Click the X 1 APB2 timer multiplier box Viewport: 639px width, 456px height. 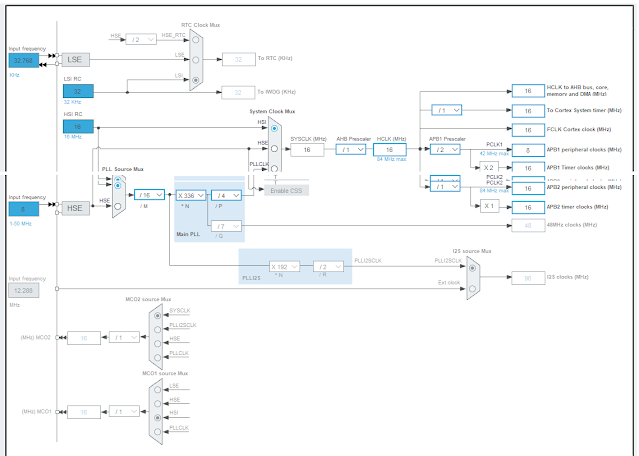pos(489,206)
